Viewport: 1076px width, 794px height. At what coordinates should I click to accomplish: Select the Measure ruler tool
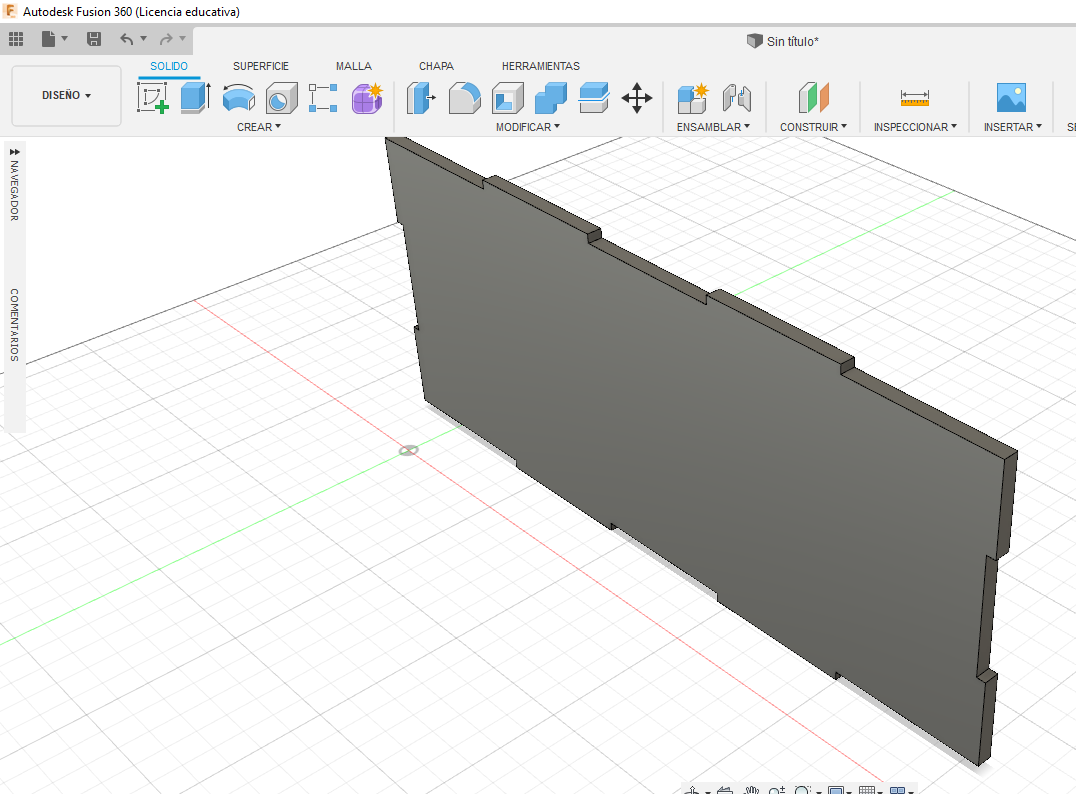915,97
